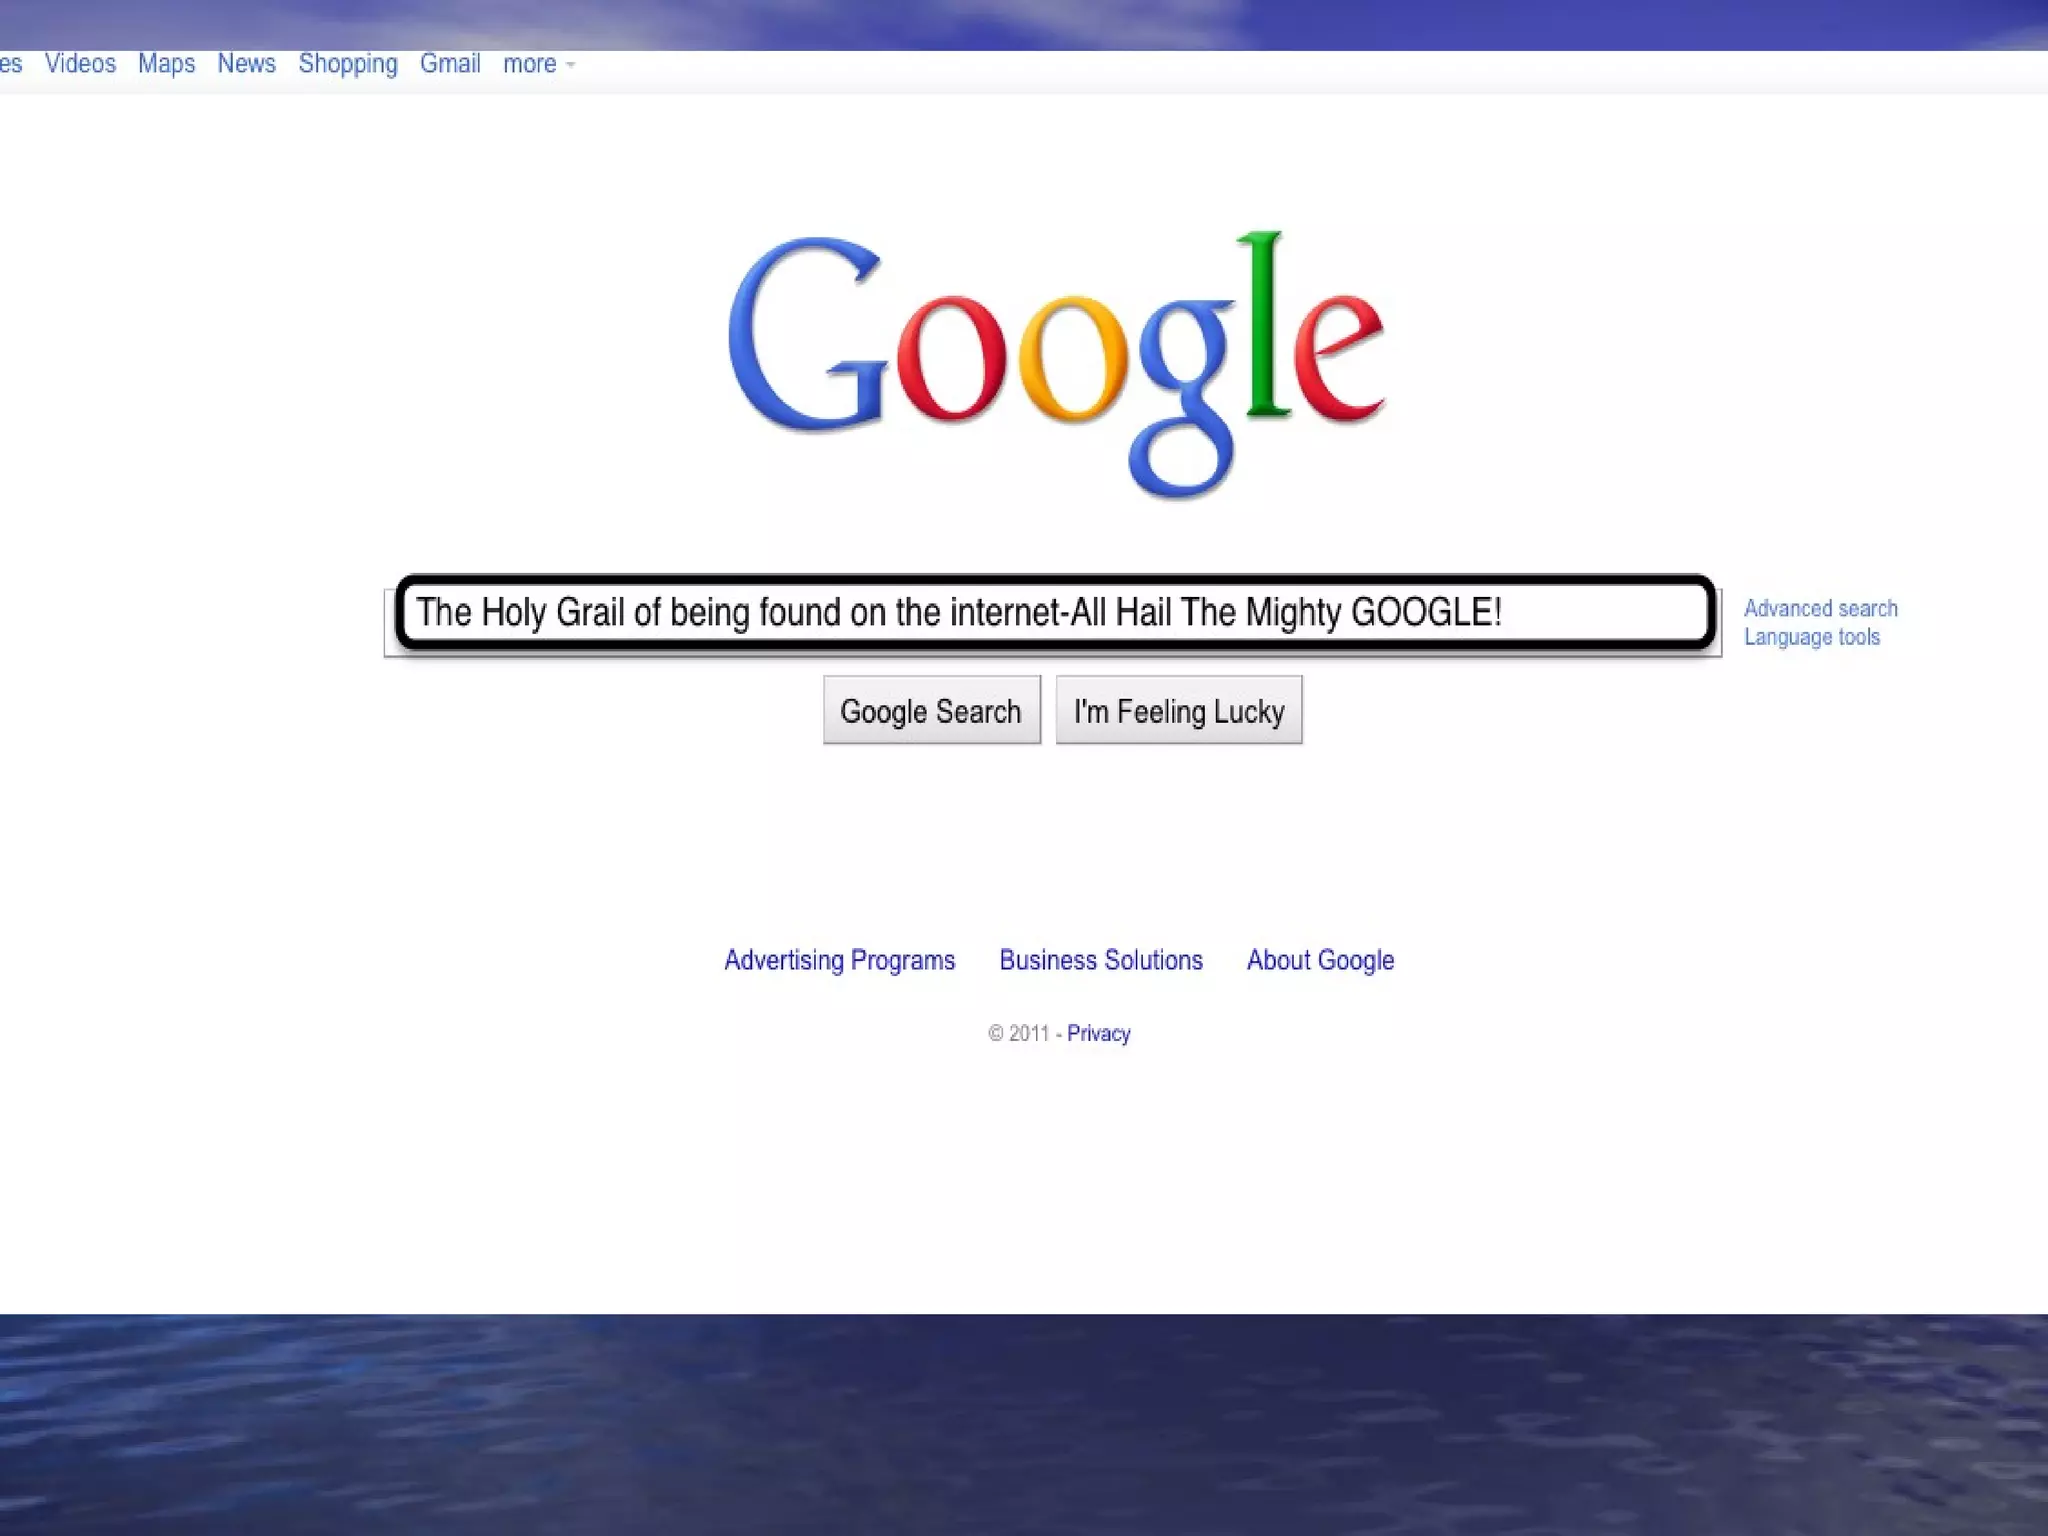The image size is (2048, 1536).
Task: Click the © 2011 copyright text
Action: tap(1018, 1033)
